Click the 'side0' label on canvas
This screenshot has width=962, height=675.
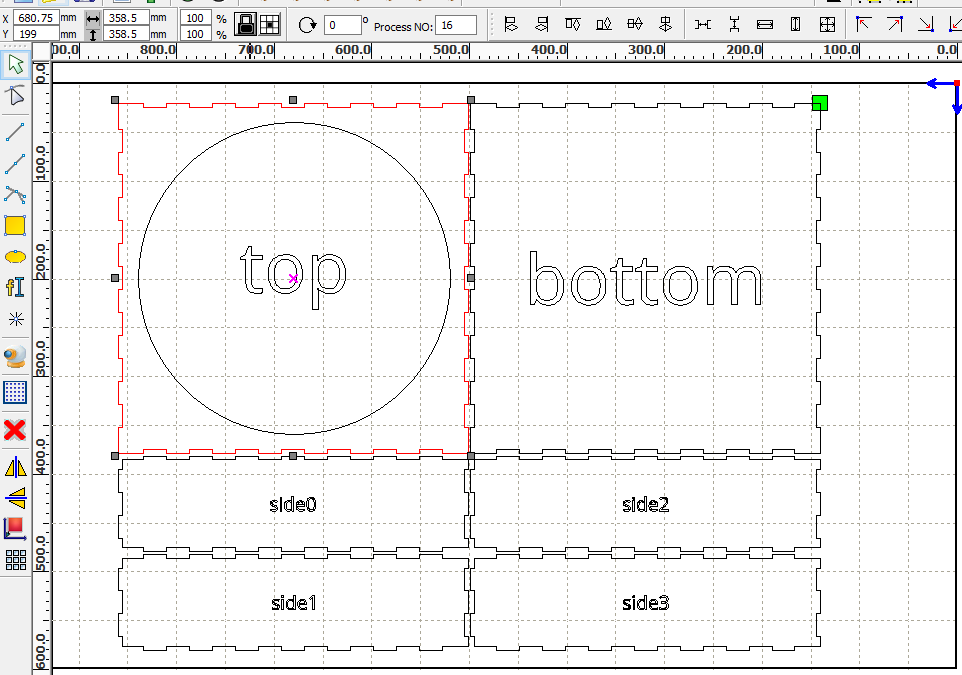click(x=293, y=504)
